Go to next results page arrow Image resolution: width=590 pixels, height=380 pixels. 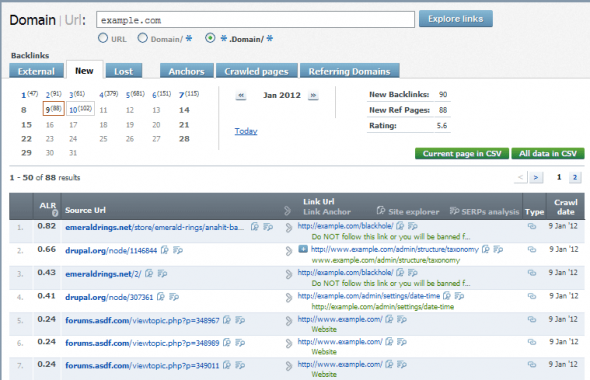point(536,177)
